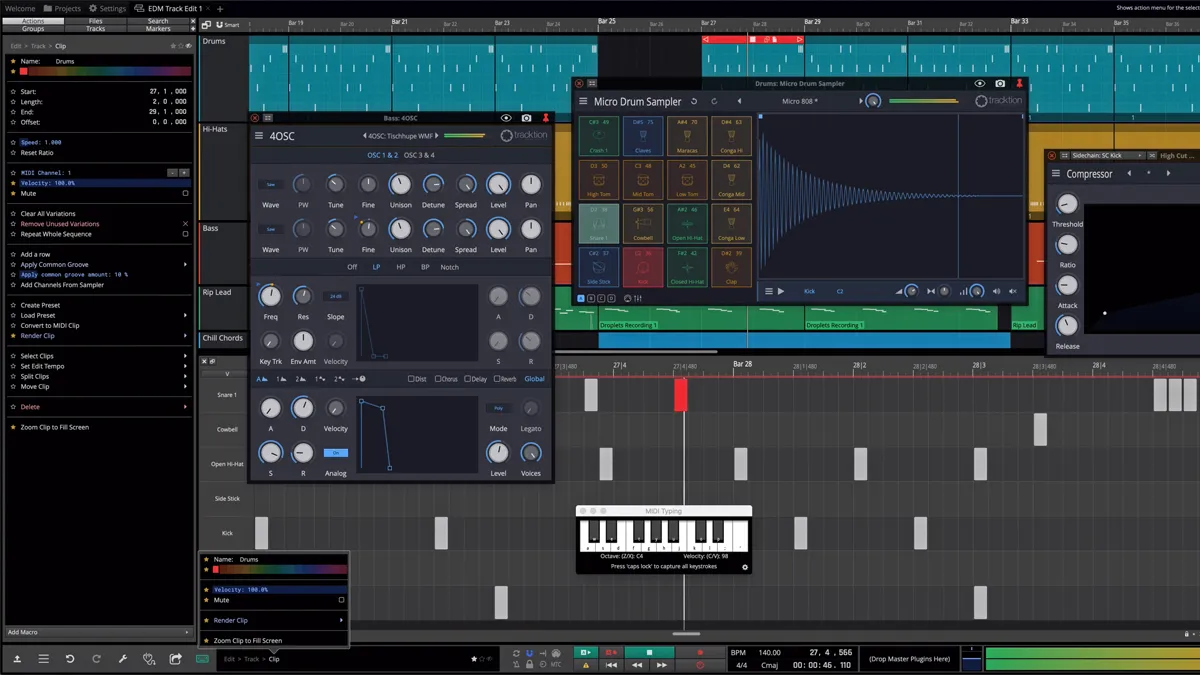Toggle visibility eye in Drum Sampler window
Screen dimensions: 1200x675
tap(979, 84)
